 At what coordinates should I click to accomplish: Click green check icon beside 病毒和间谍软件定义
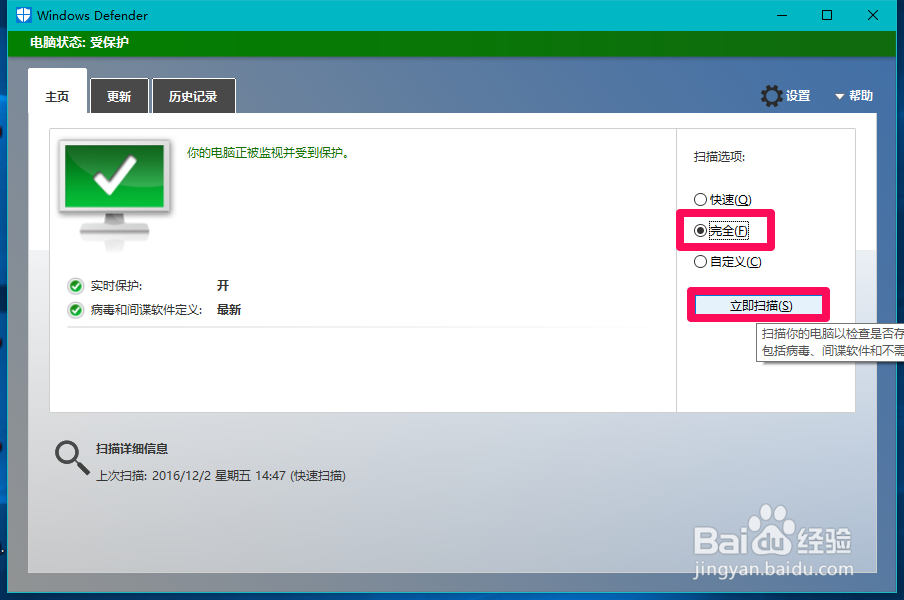[x=76, y=310]
